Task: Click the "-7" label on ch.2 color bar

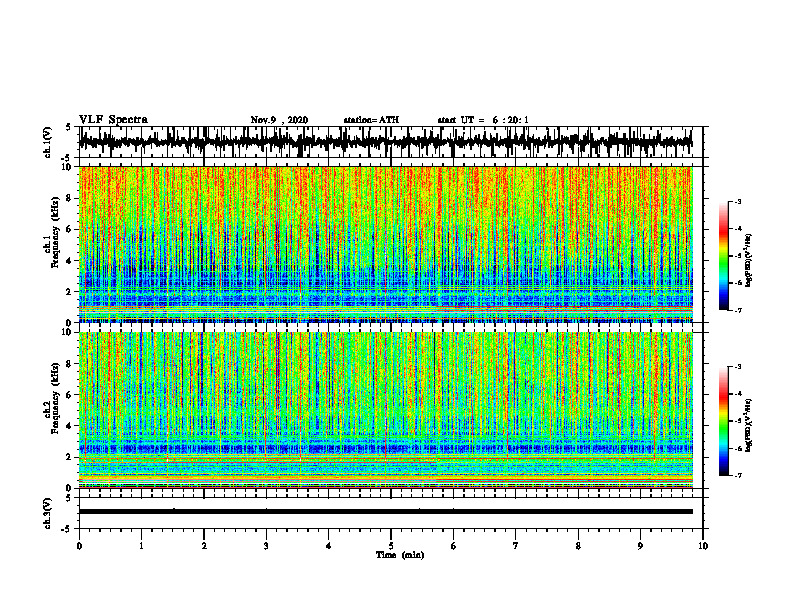Action: pyautogui.click(x=738, y=475)
